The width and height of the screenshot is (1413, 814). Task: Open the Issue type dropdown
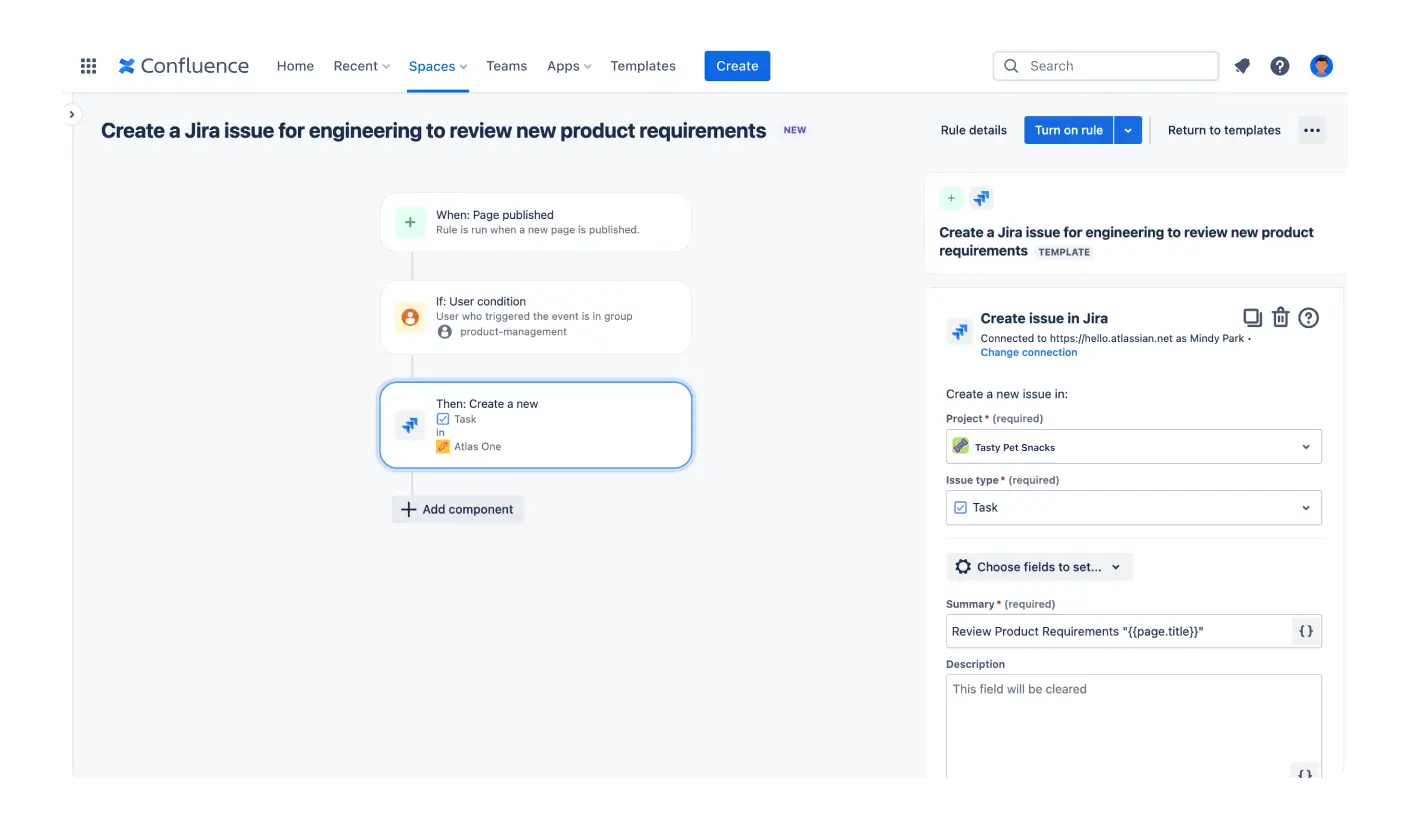1133,508
